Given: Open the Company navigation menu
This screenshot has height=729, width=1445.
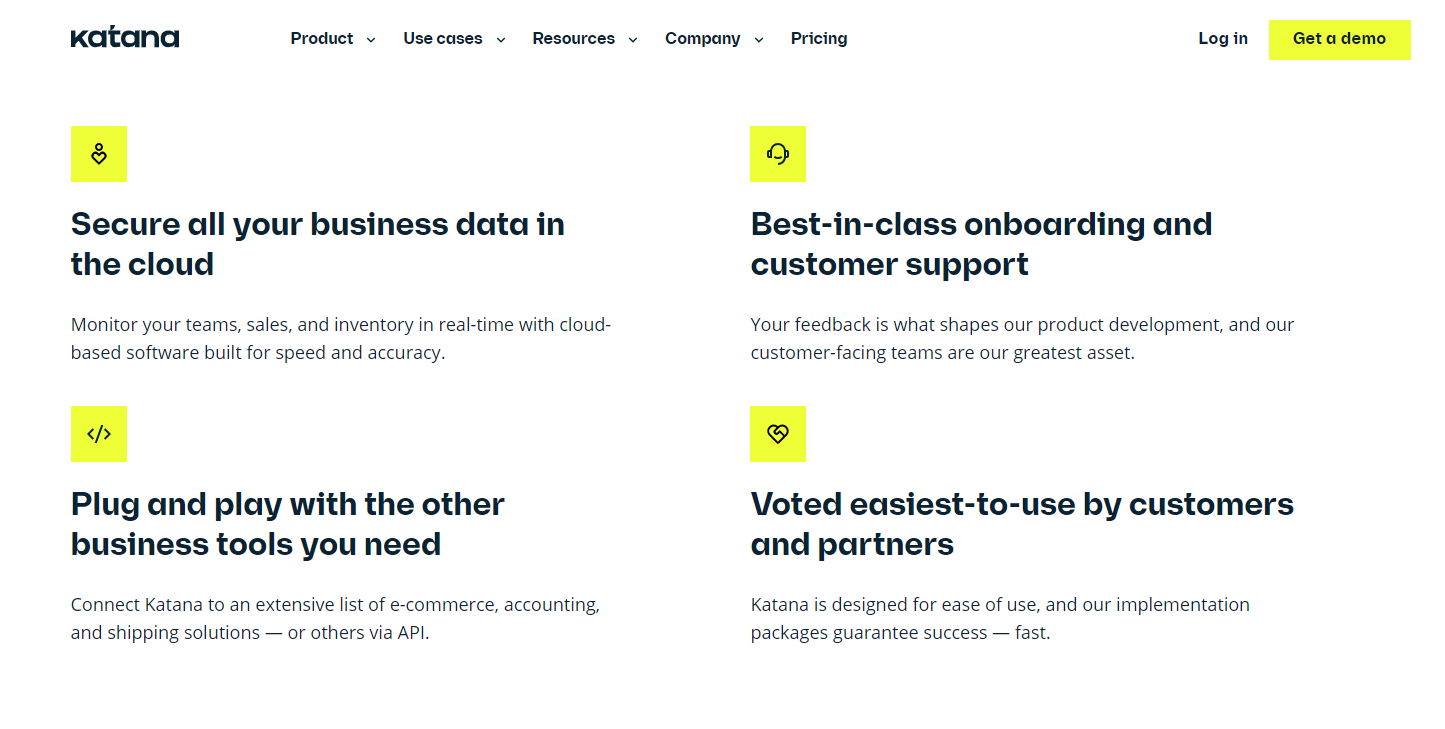Looking at the screenshot, I should click(703, 39).
